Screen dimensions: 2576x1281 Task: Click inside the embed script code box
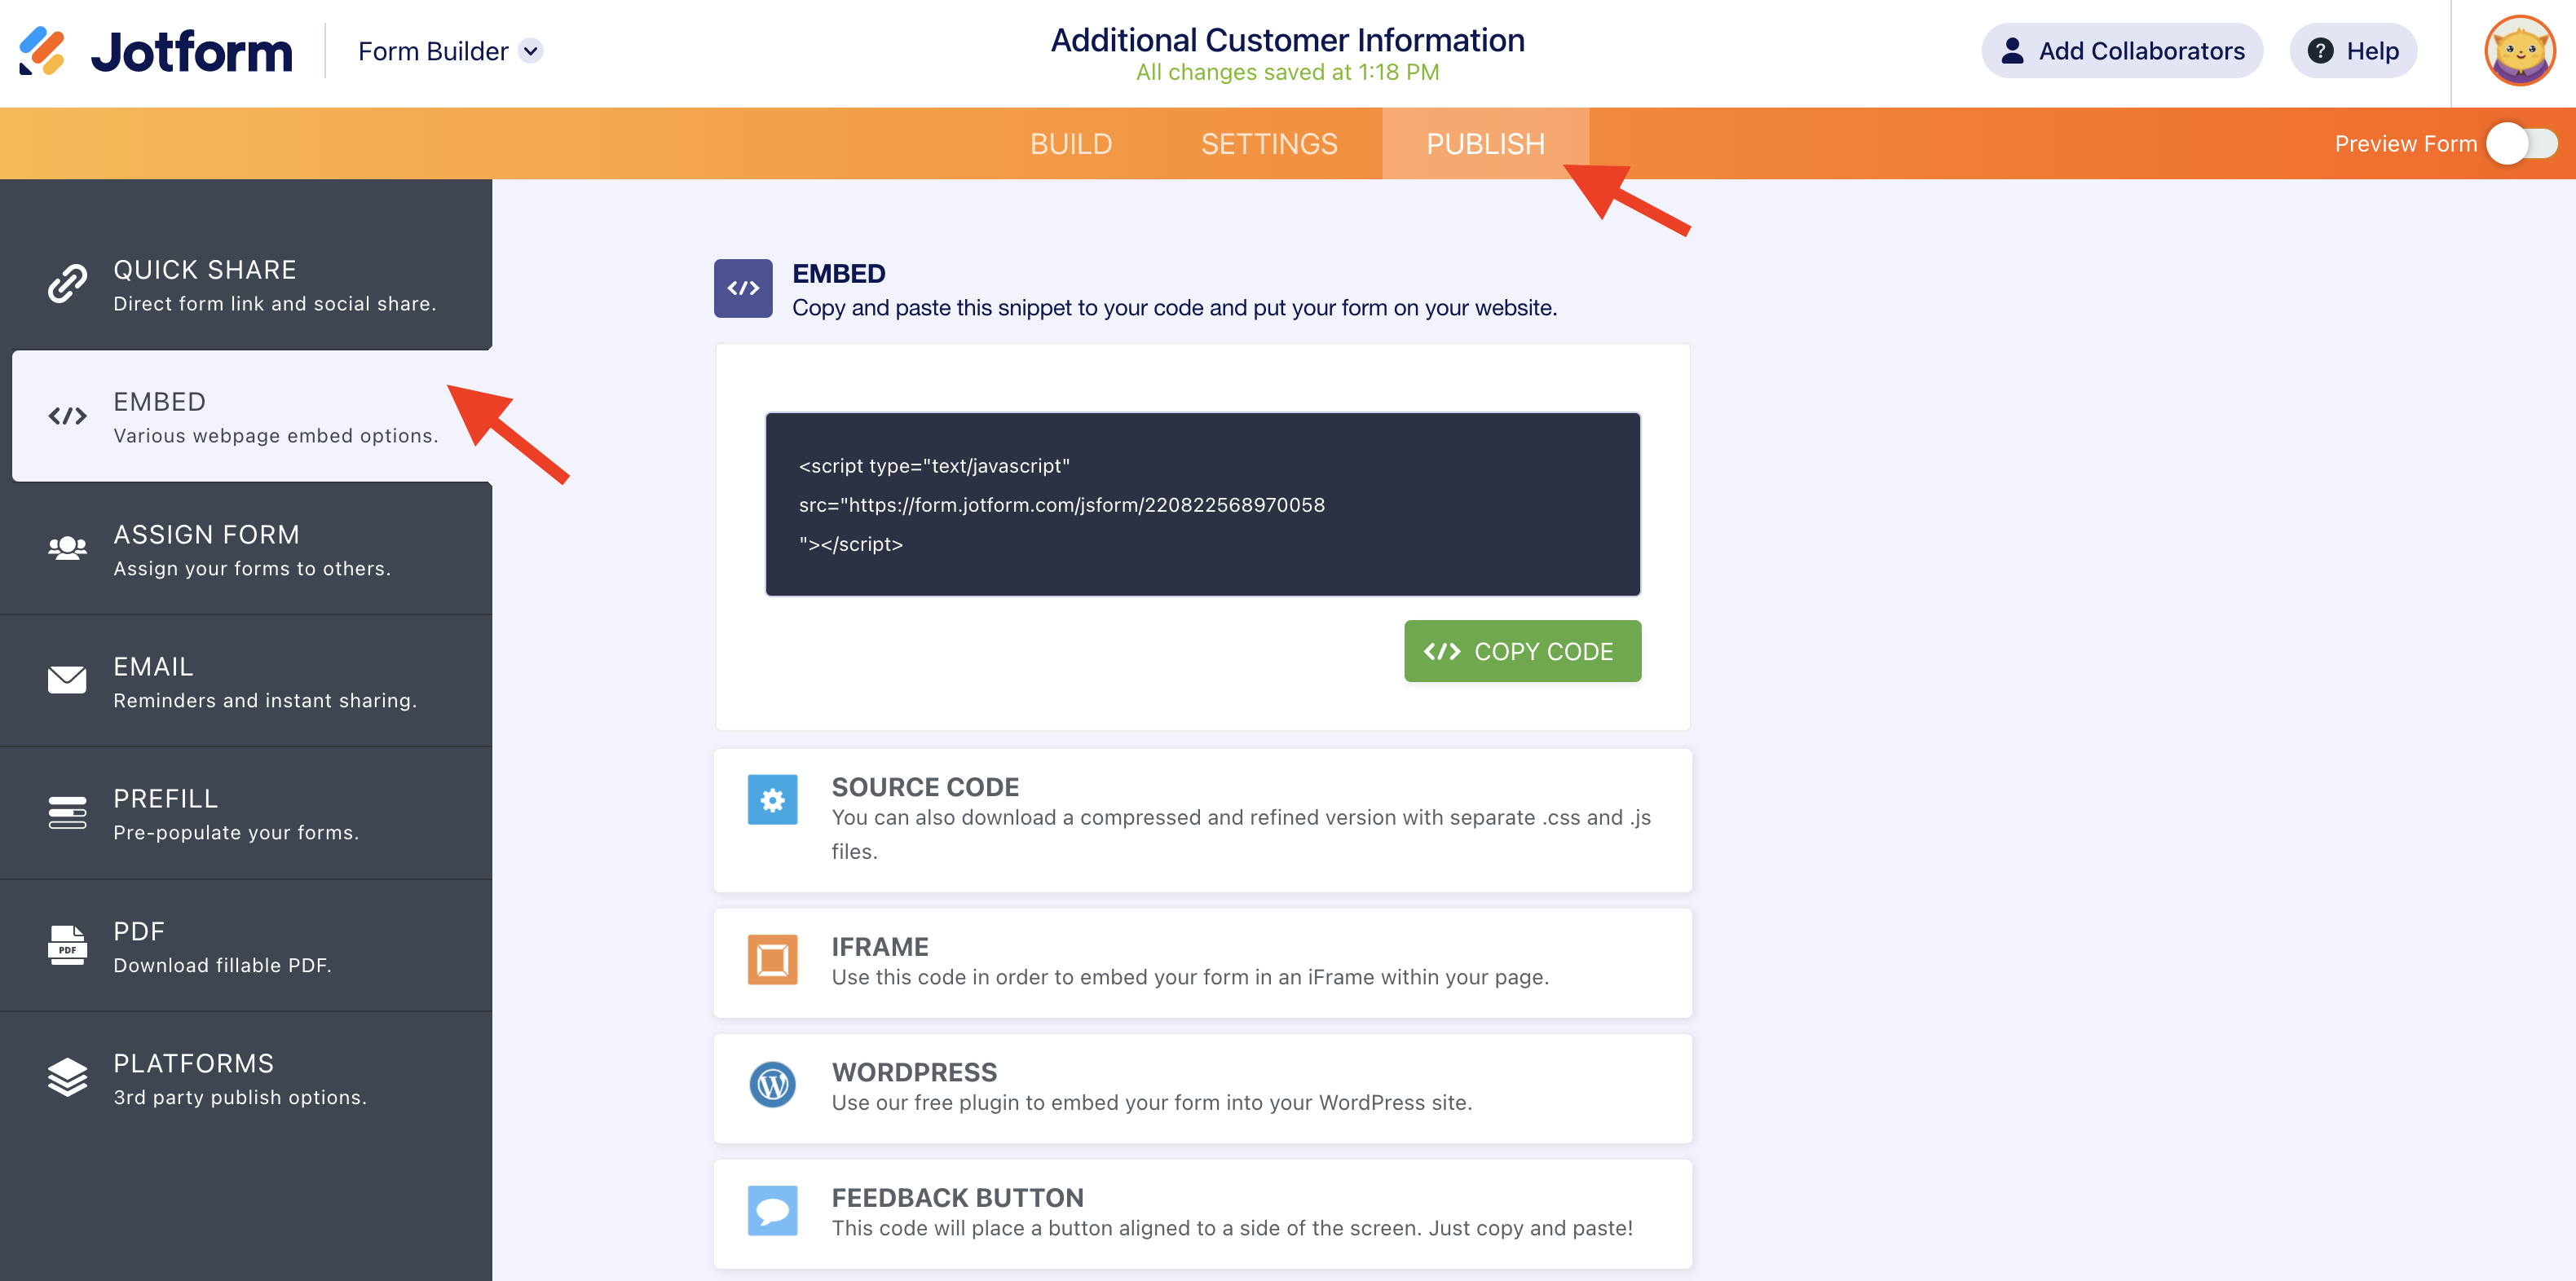click(1202, 505)
